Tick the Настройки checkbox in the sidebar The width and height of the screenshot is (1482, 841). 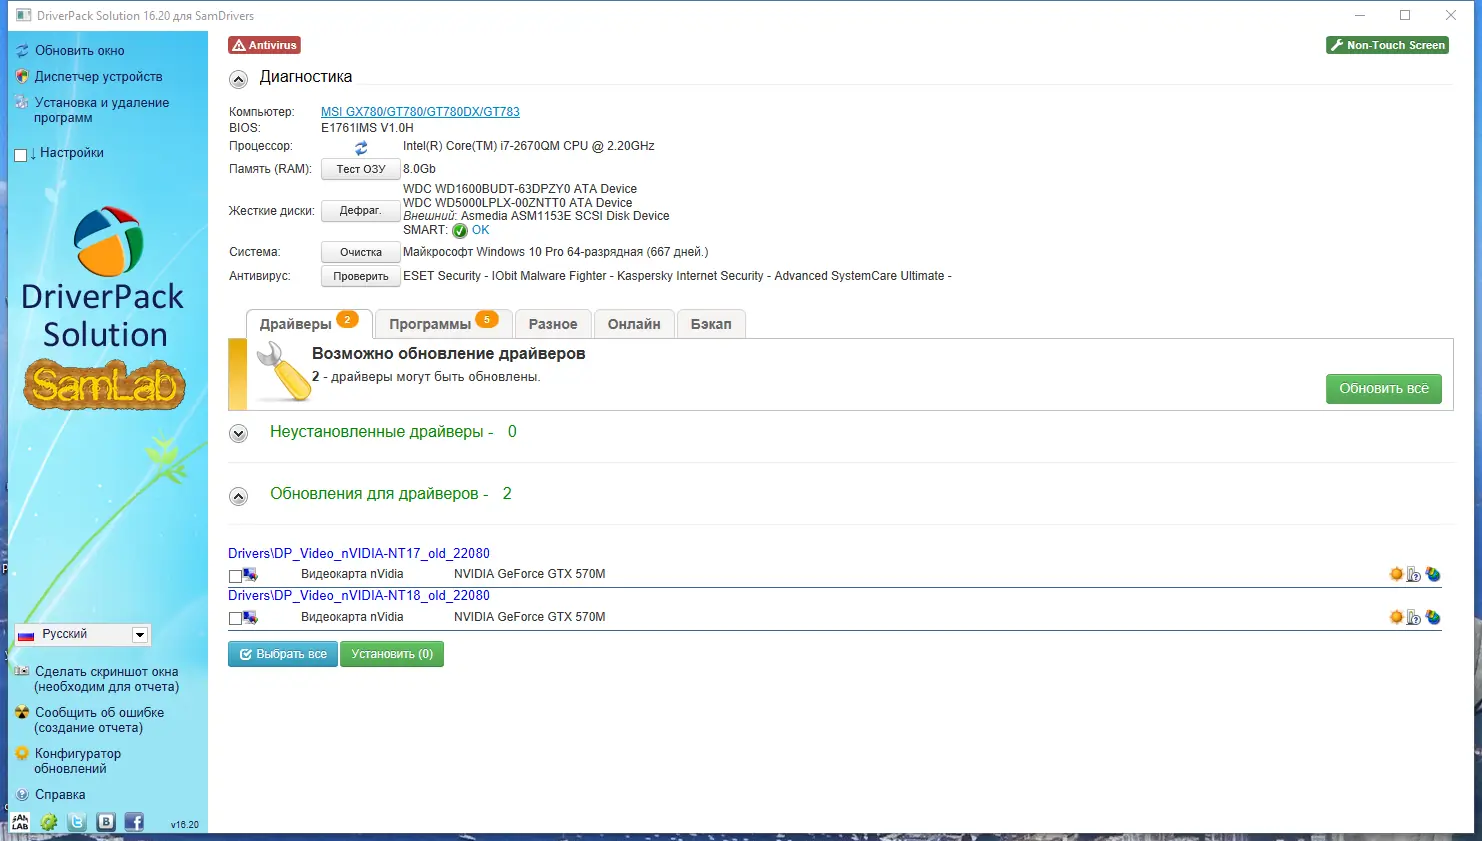(x=21, y=155)
